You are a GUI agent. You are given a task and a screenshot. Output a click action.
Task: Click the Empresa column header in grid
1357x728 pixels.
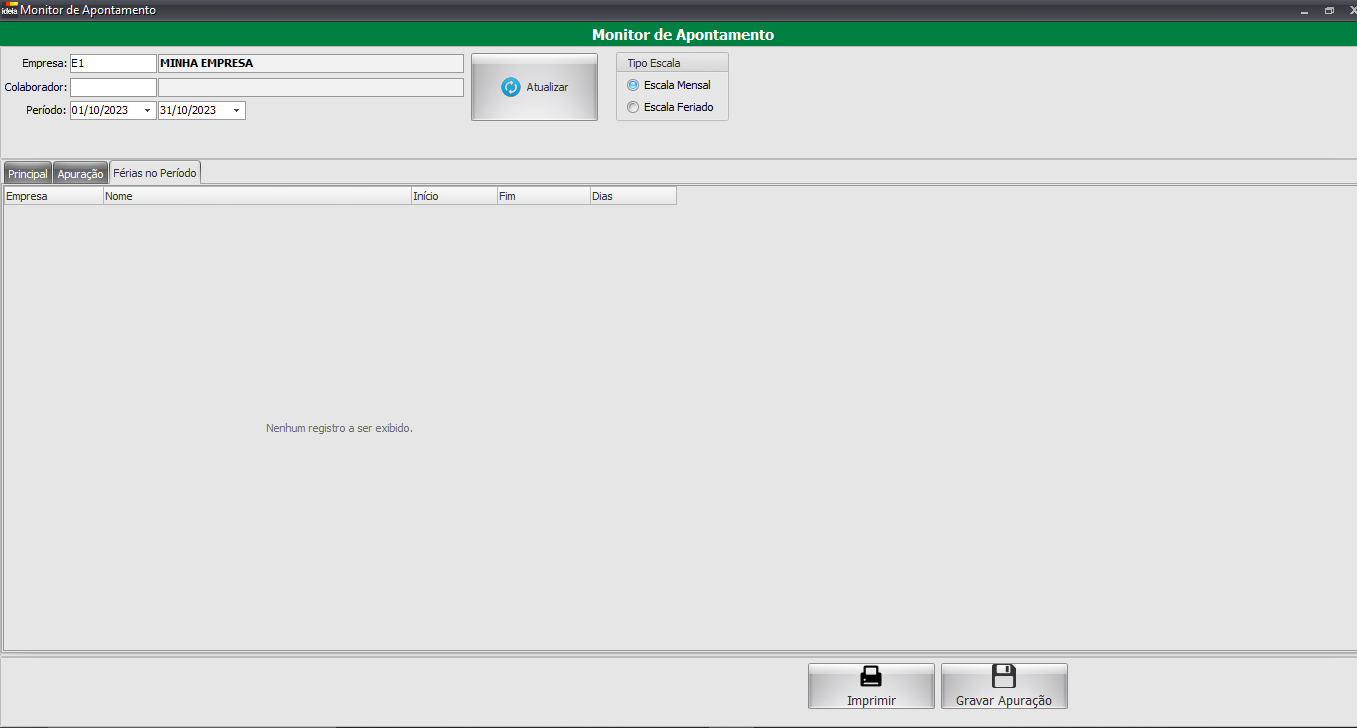click(53, 196)
